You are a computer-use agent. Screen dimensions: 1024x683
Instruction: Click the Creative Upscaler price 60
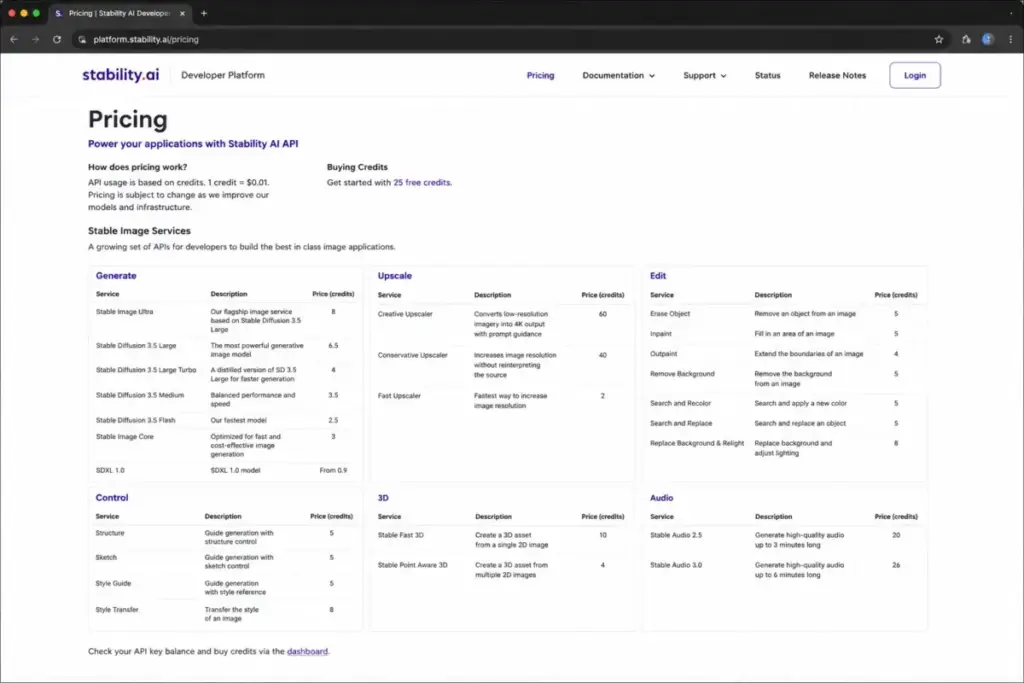603,314
